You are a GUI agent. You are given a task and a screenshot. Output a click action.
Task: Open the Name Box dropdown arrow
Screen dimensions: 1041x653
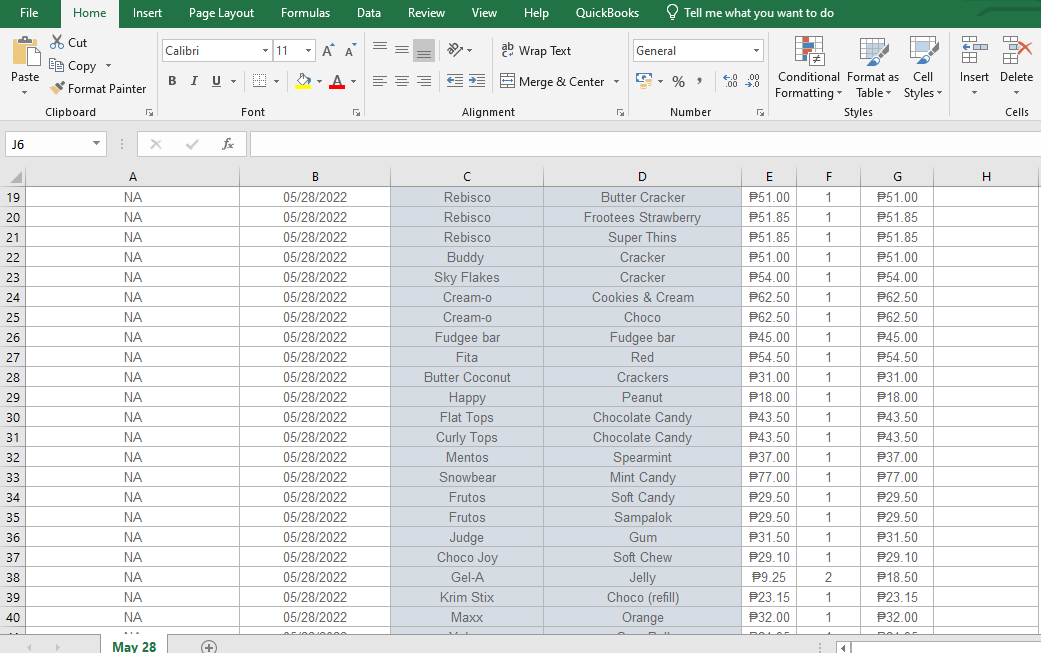[96, 143]
